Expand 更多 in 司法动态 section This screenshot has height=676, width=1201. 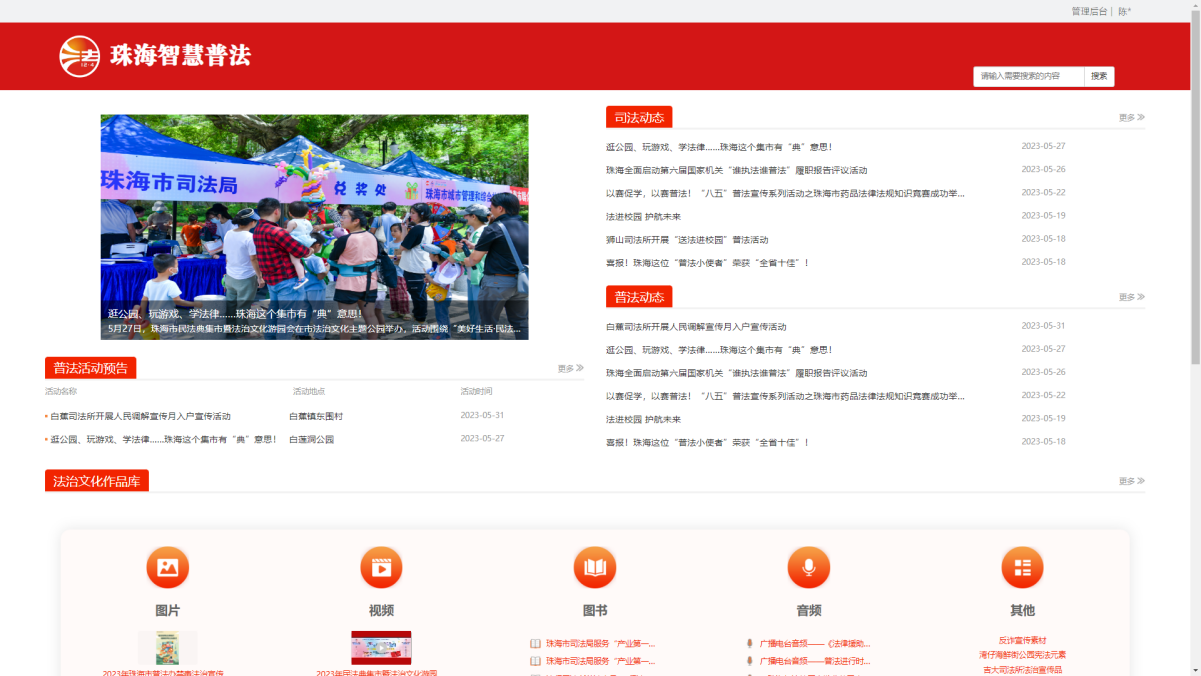(1131, 118)
